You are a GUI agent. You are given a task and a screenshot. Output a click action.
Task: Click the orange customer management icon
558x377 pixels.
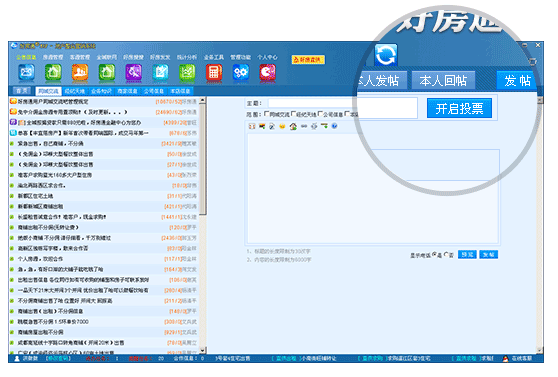(x=80, y=72)
